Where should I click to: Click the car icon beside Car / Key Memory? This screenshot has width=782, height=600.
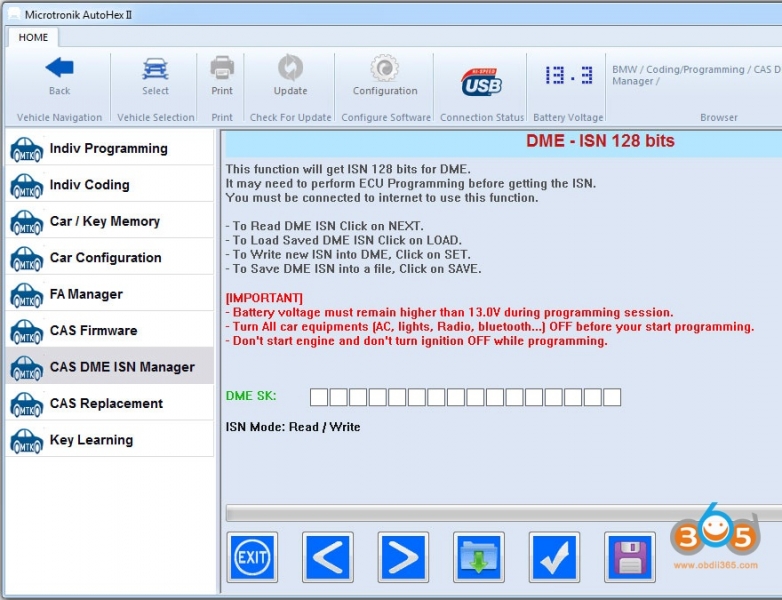(x=27, y=222)
